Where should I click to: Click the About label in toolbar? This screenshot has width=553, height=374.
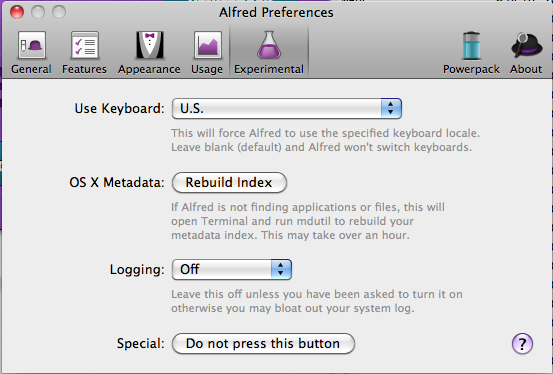(x=526, y=69)
